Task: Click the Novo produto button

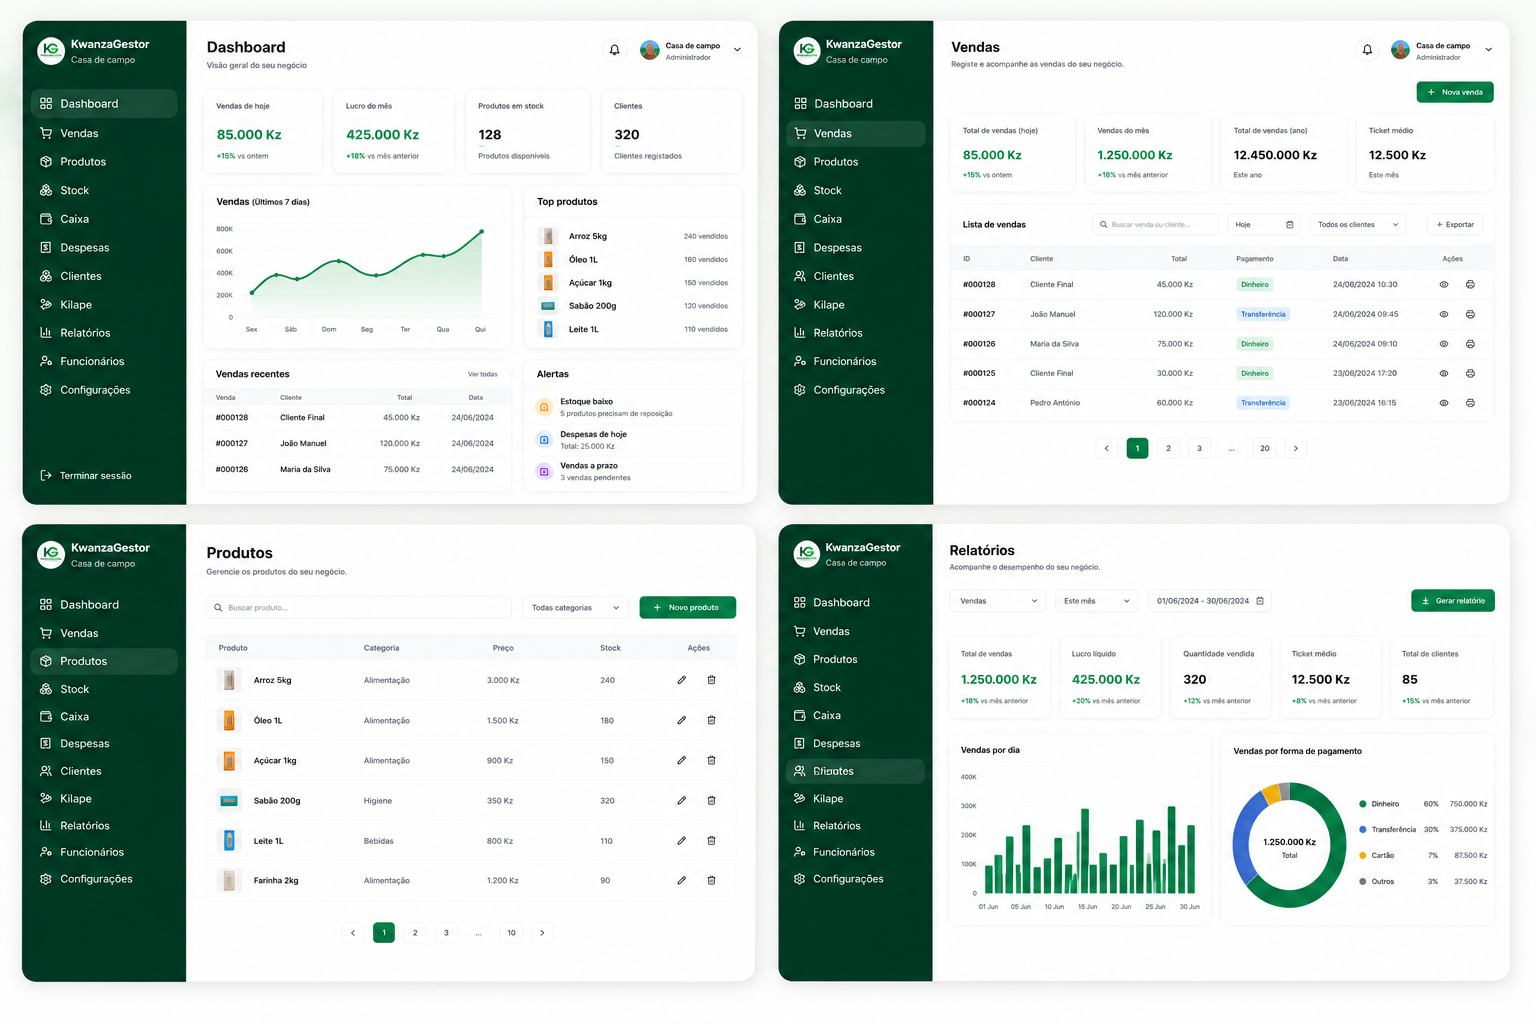Action: point(687,607)
